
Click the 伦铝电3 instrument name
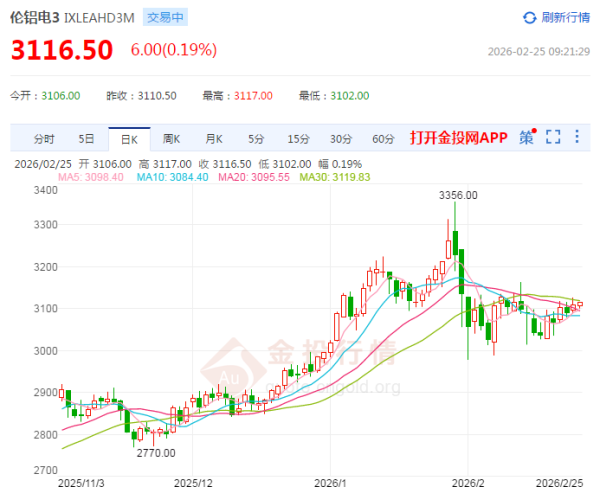[x=35, y=18]
